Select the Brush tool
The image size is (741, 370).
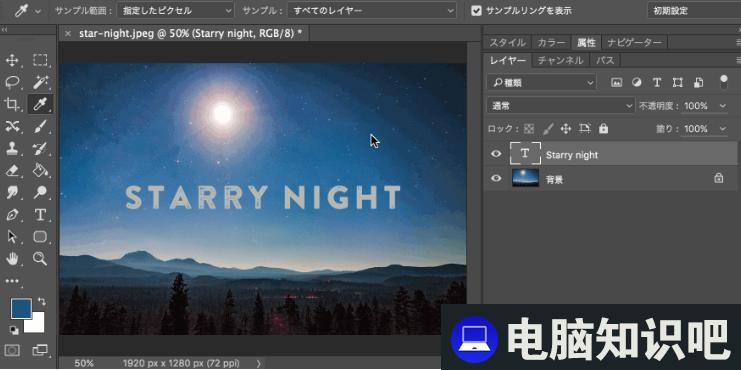tap(40, 126)
